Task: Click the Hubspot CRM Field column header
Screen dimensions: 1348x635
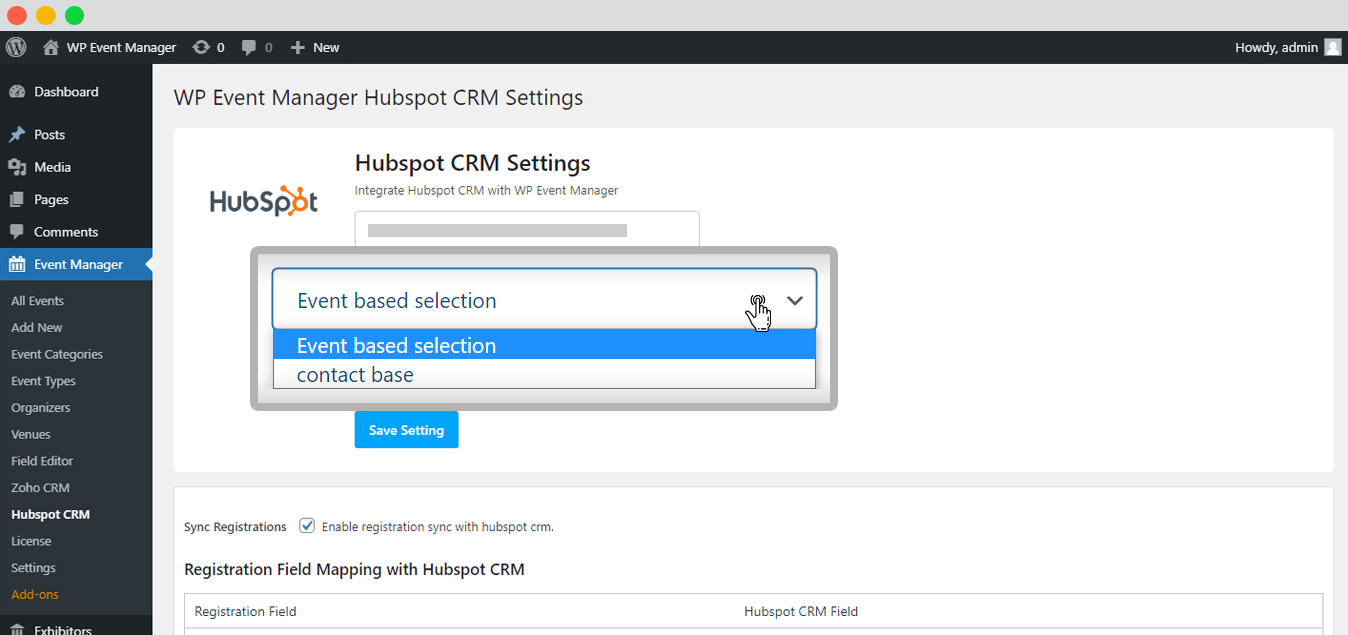Action: pos(801,612)
